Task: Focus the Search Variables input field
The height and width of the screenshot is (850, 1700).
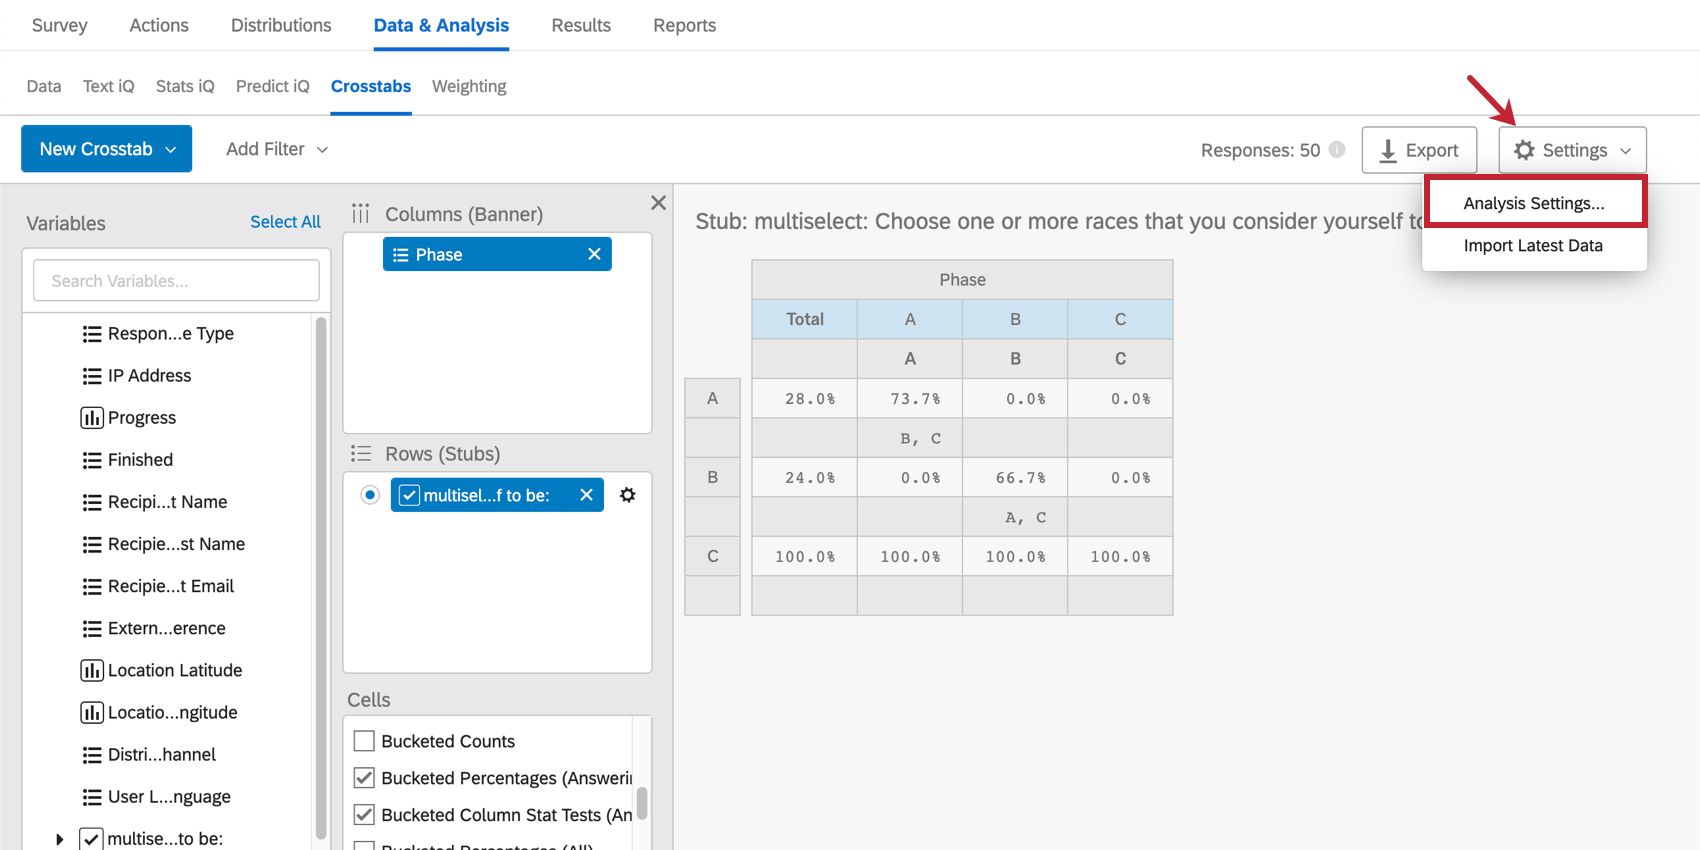Action: (177, 281)
